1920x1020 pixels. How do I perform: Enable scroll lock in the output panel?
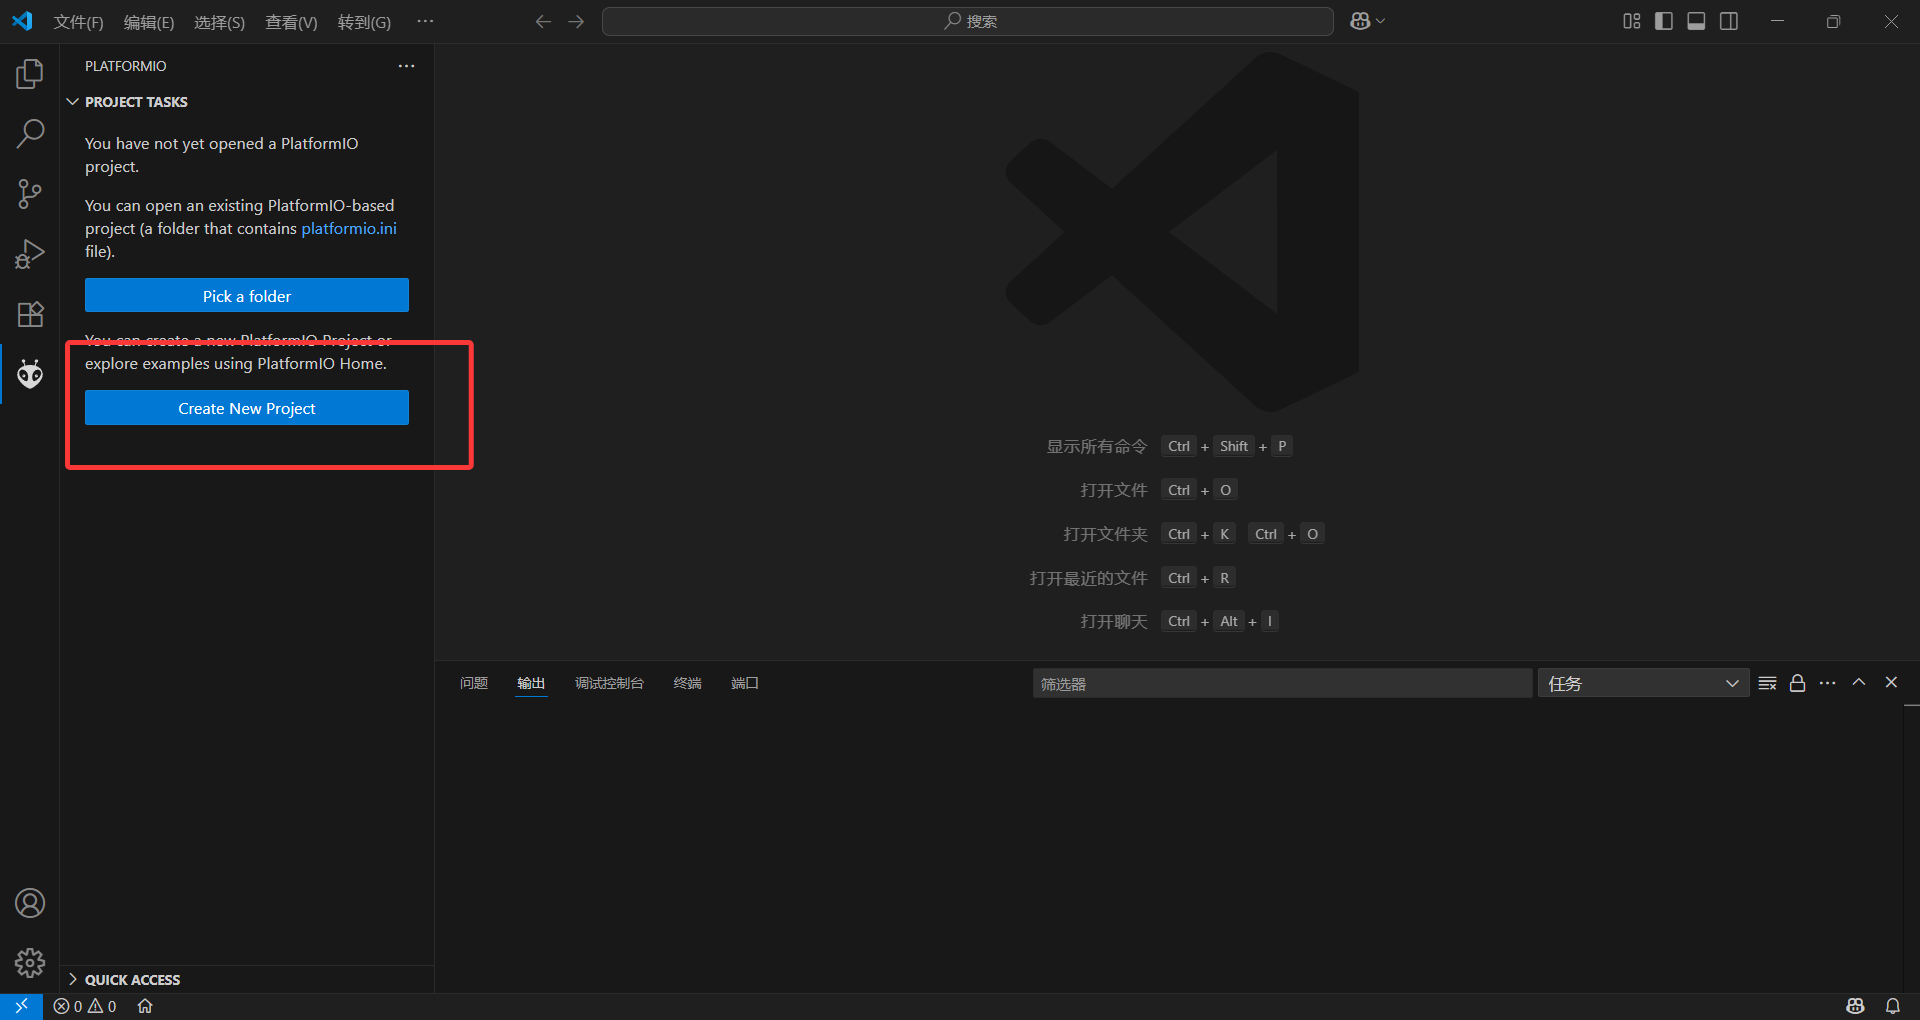click(x=1797, y=682)
